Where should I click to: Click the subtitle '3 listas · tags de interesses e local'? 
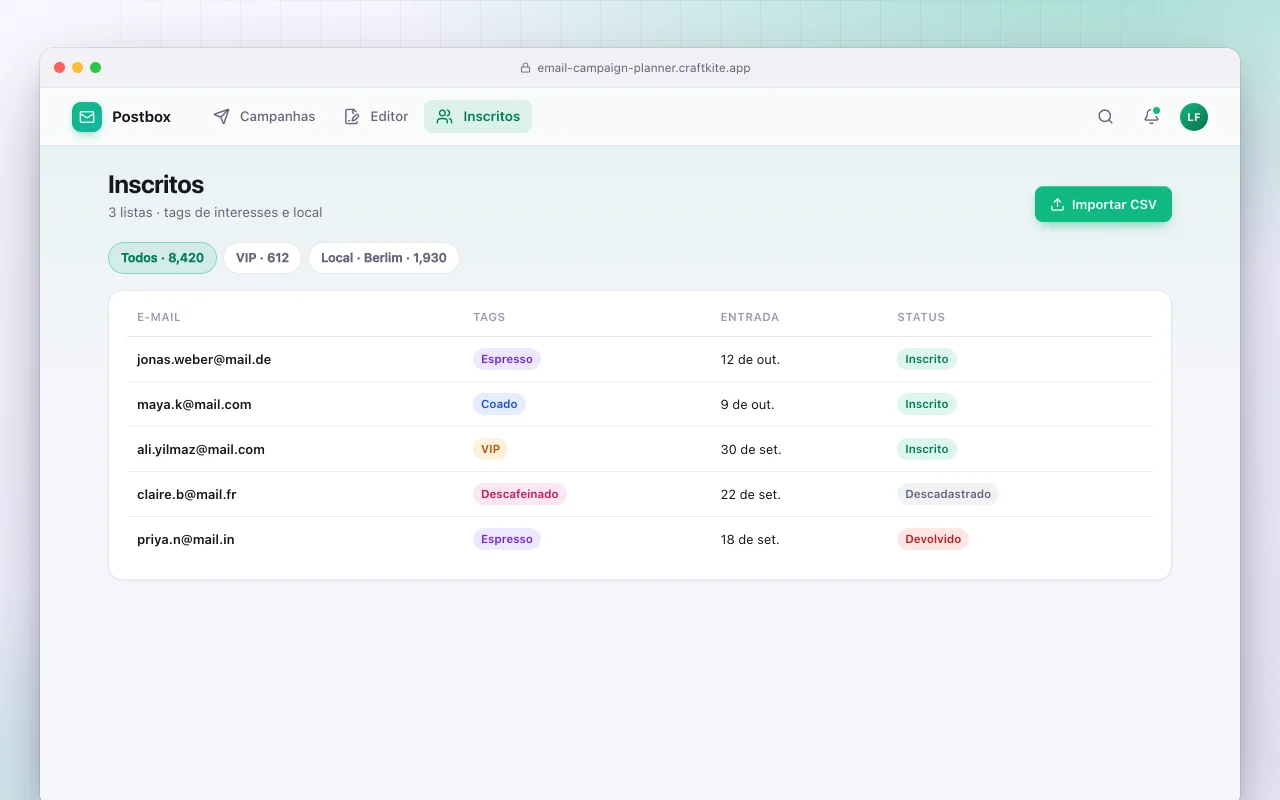(215, 212)
